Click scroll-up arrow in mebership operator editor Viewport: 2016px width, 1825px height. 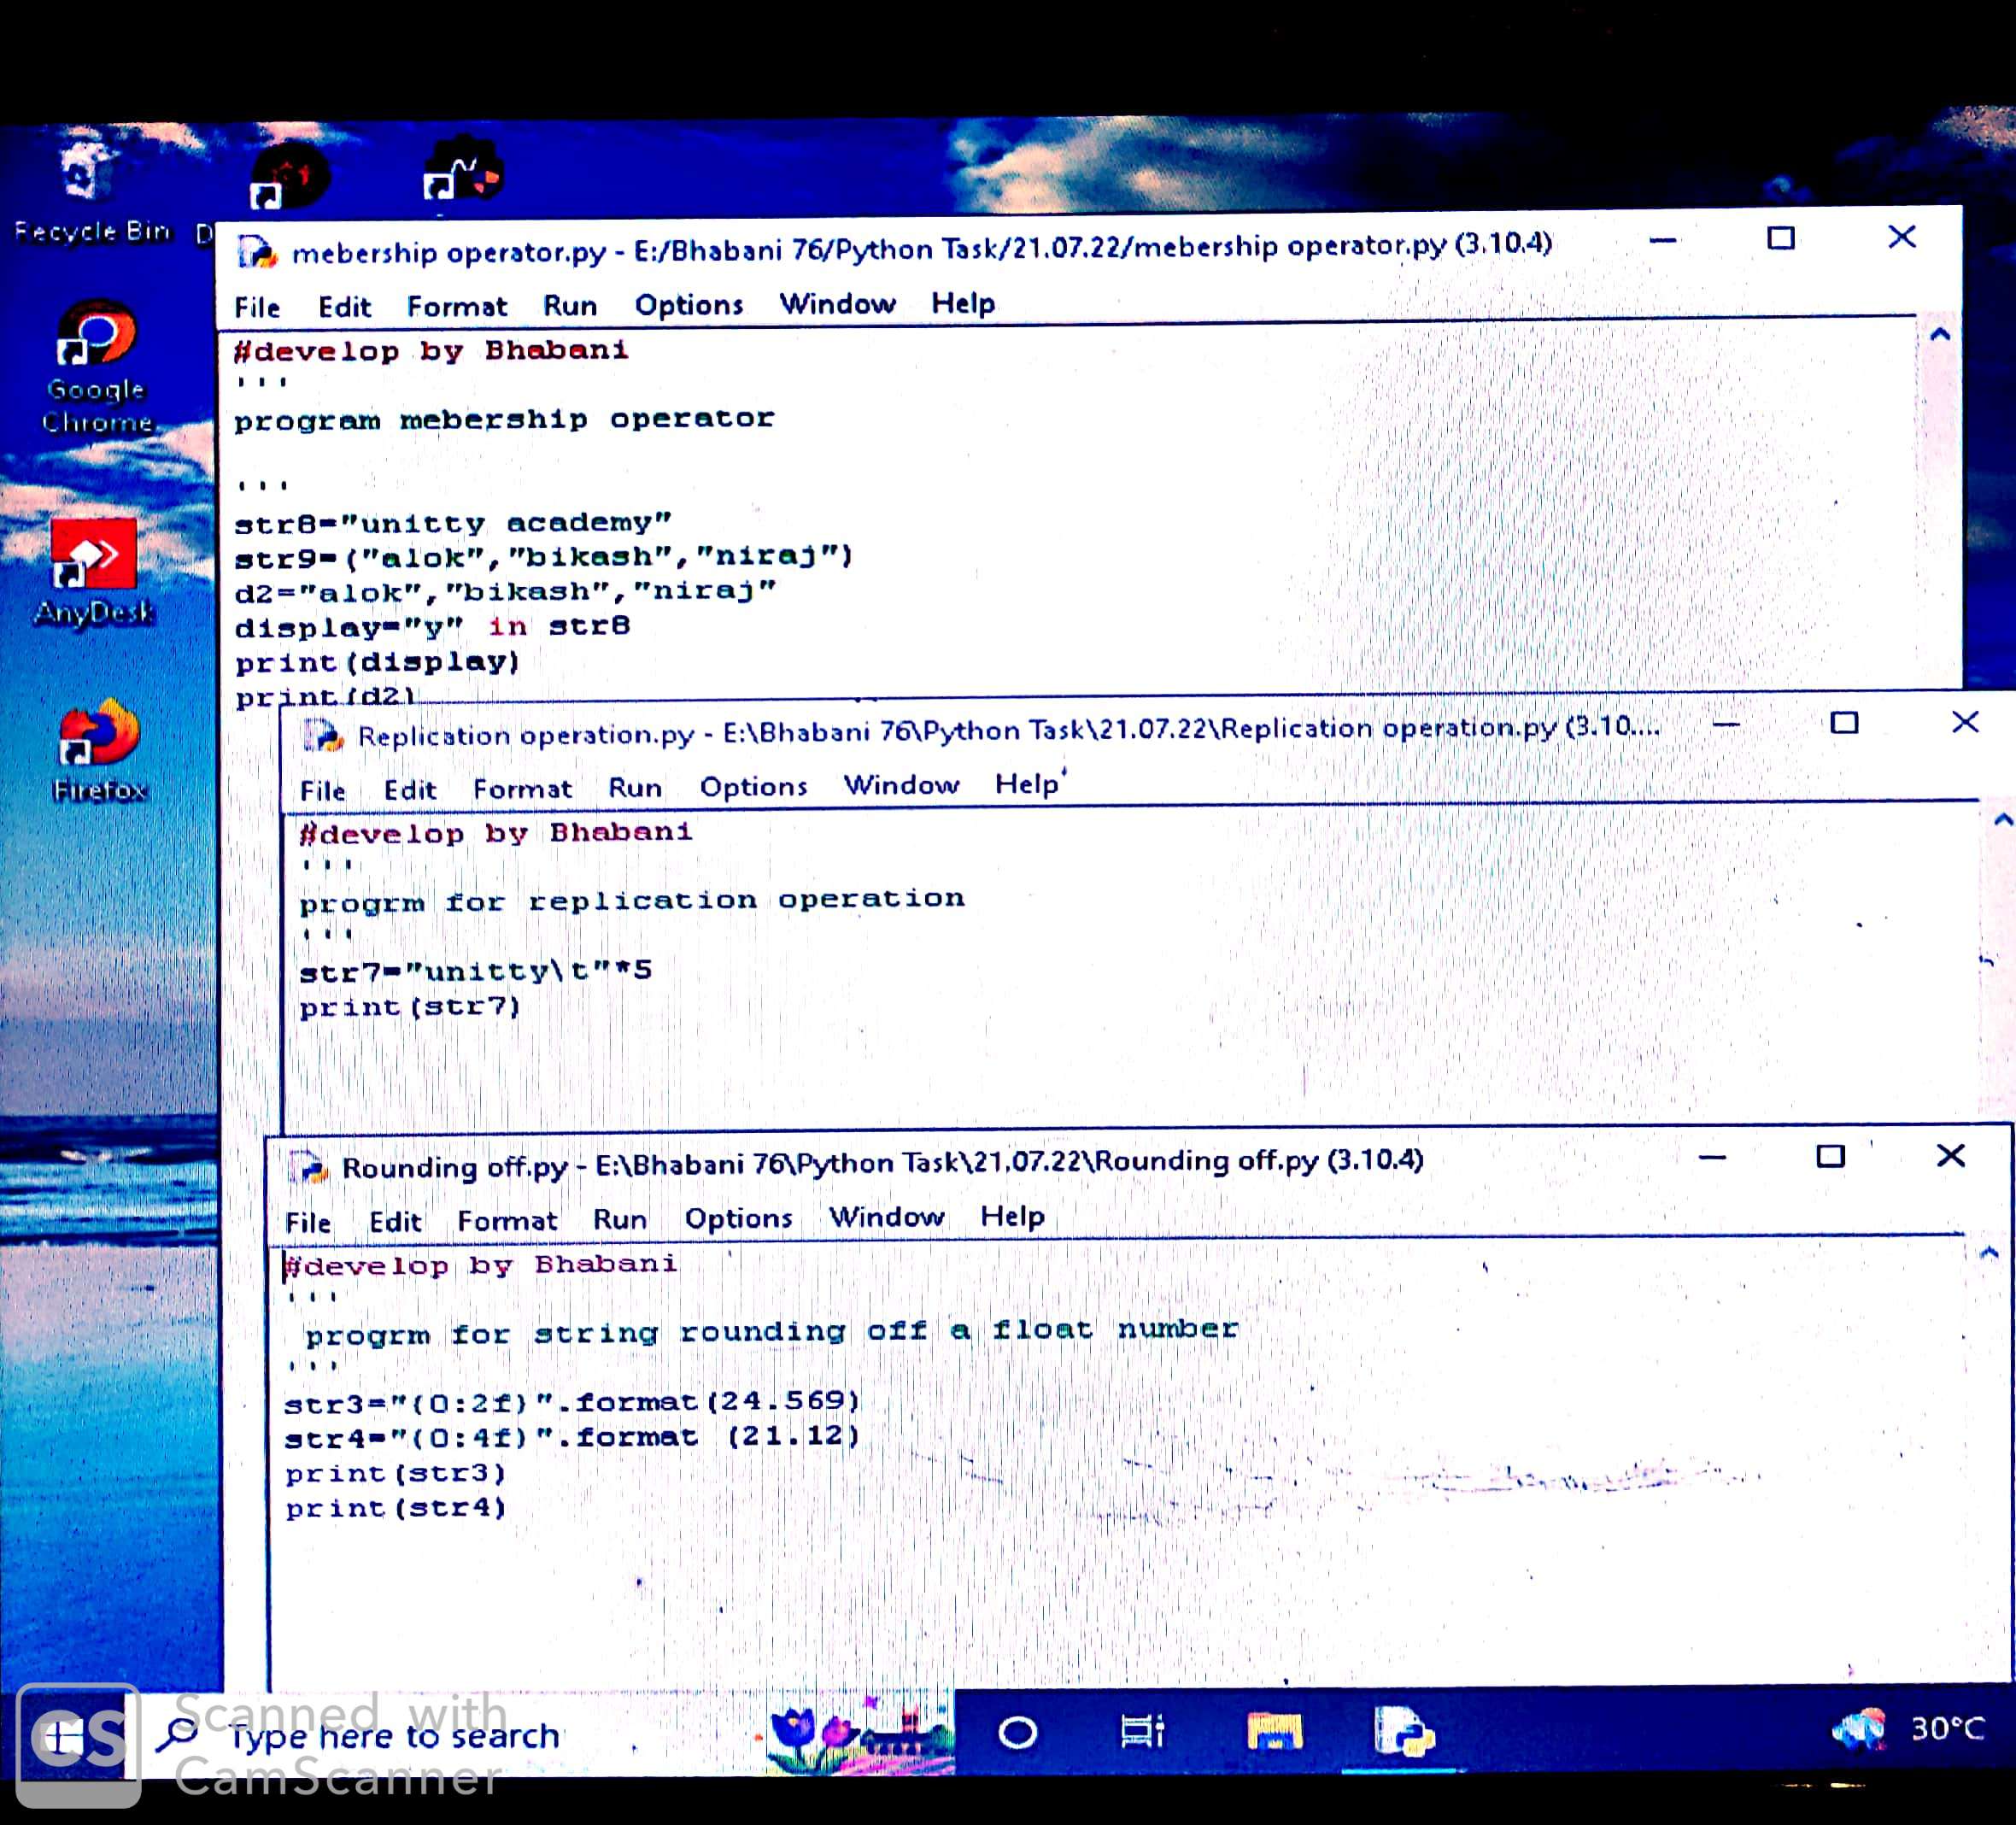[1939, 336]
